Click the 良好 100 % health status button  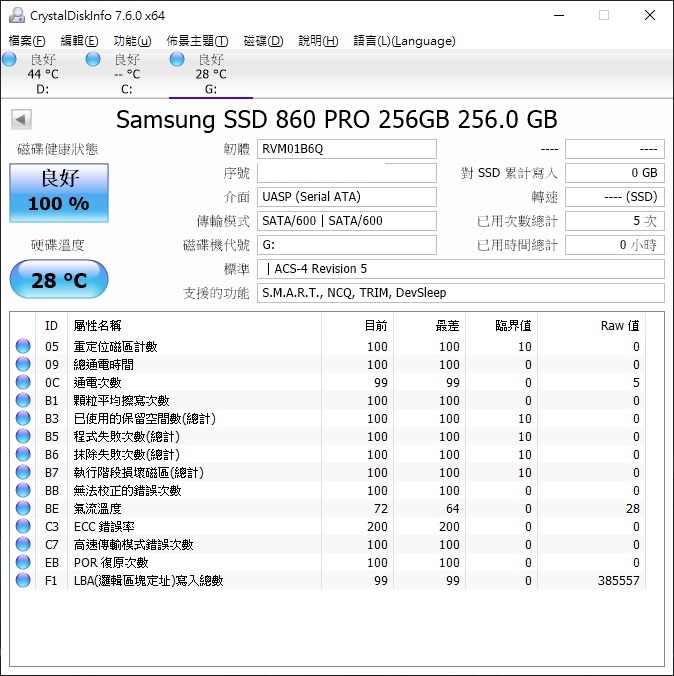point(59,193)
